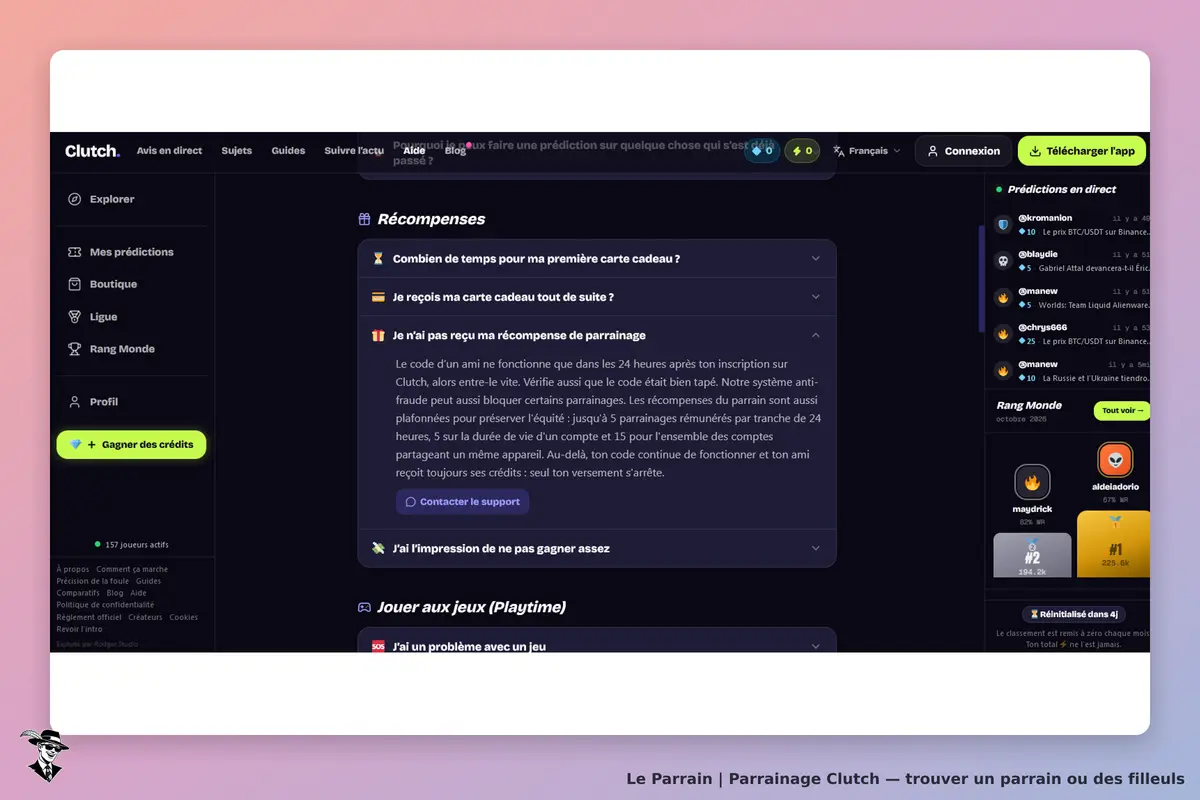Open Guides in the top navigation

click(288, 151)
